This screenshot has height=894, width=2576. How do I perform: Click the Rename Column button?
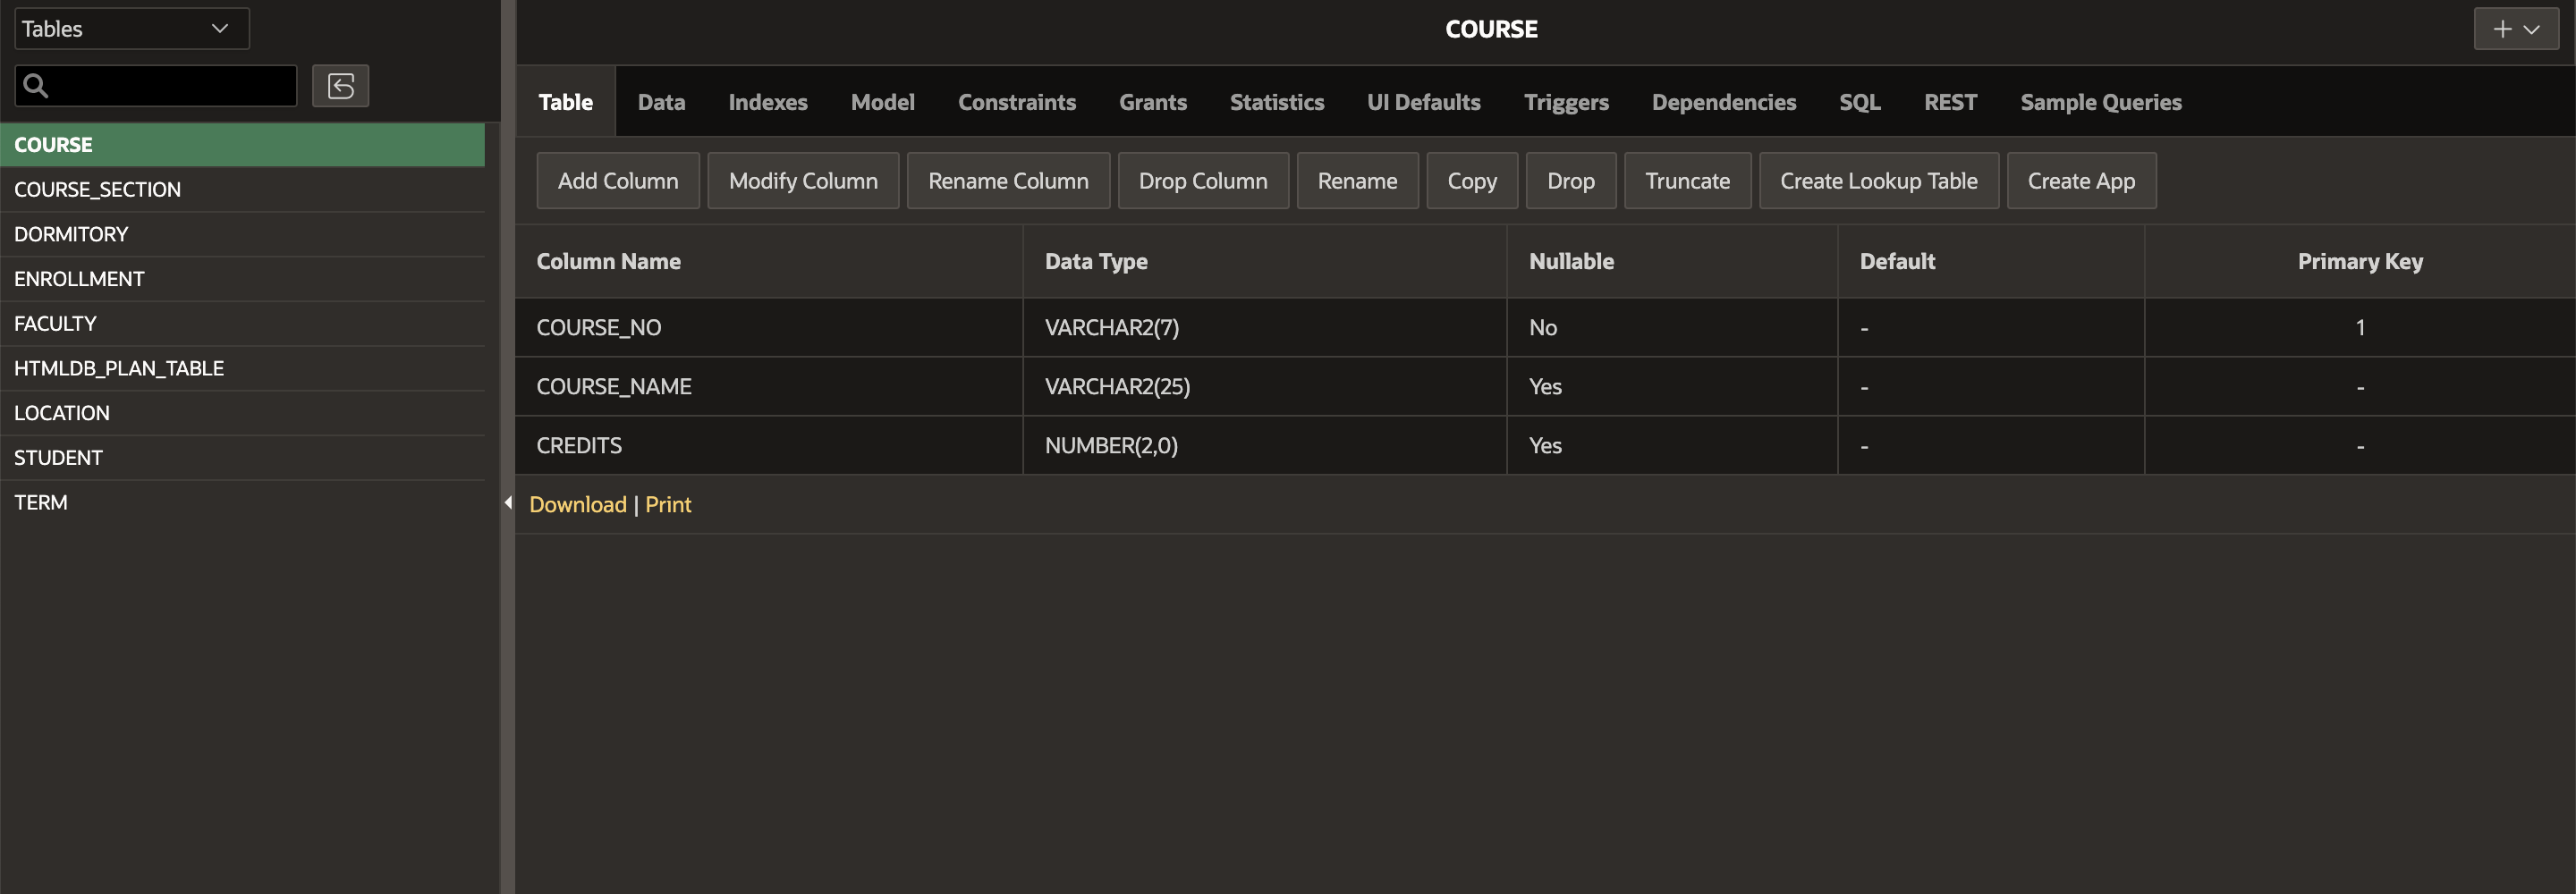[1008, 181]
